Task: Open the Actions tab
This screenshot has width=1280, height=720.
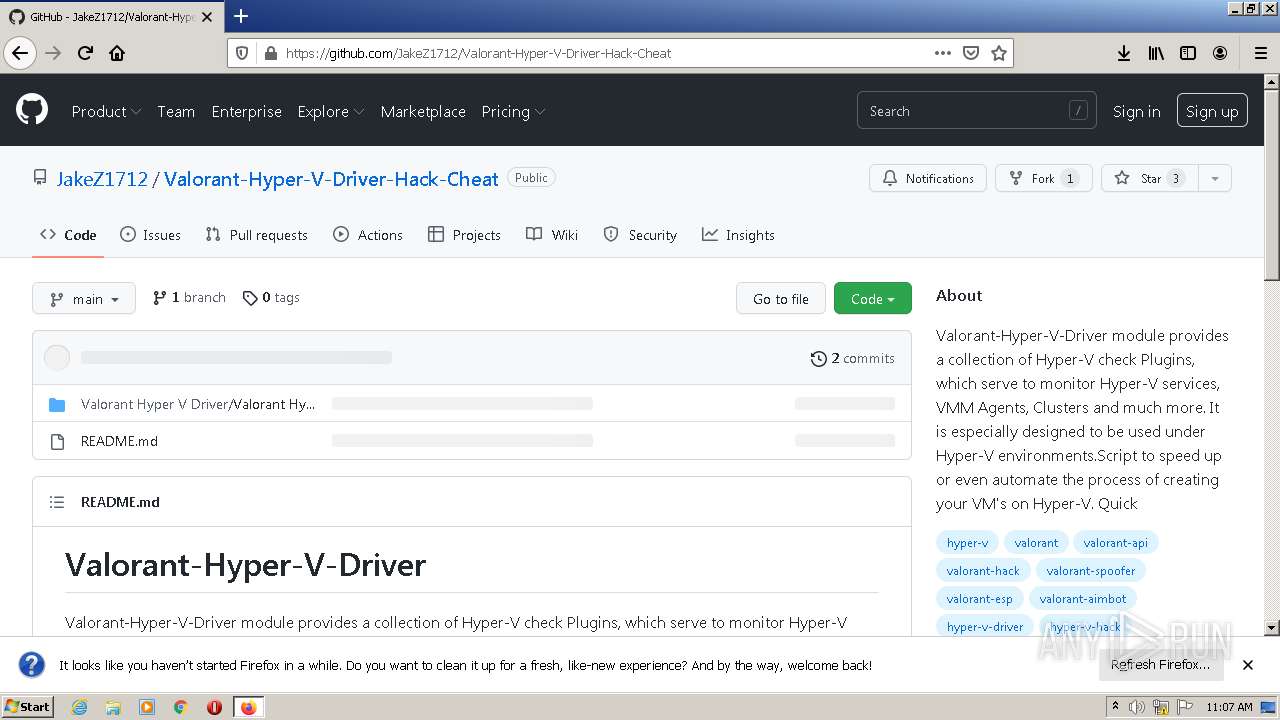Action: pos(368,235)
